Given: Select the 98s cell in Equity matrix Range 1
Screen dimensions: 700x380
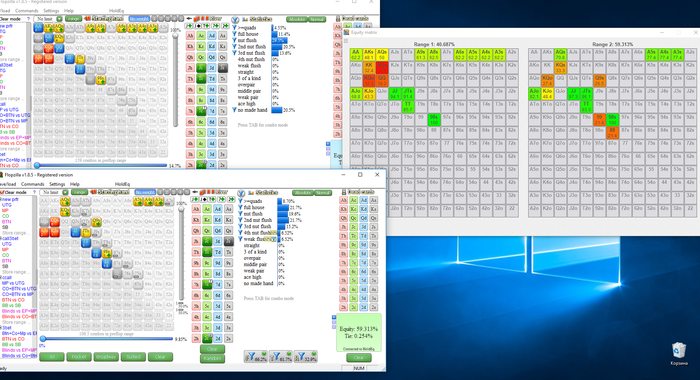Looking at the screenshot, I should (x=434, y=120).
